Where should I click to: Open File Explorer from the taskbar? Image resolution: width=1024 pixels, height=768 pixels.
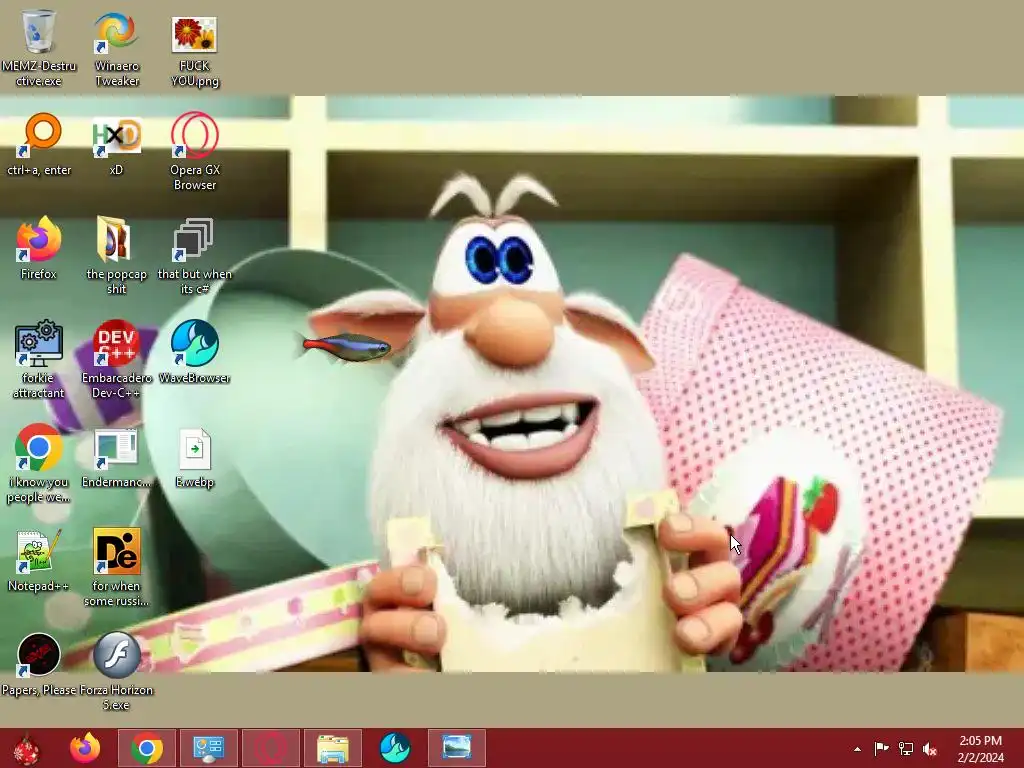tap(333, 748)
